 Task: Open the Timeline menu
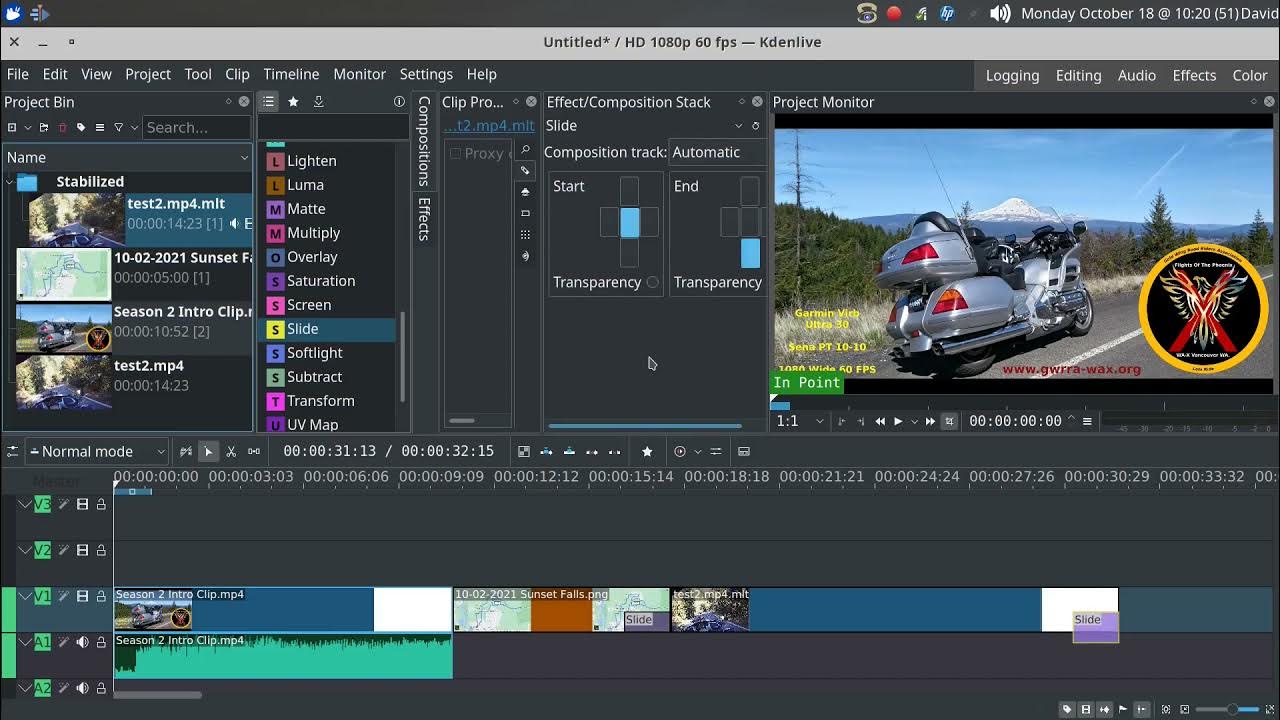click(x=291, y=74)
